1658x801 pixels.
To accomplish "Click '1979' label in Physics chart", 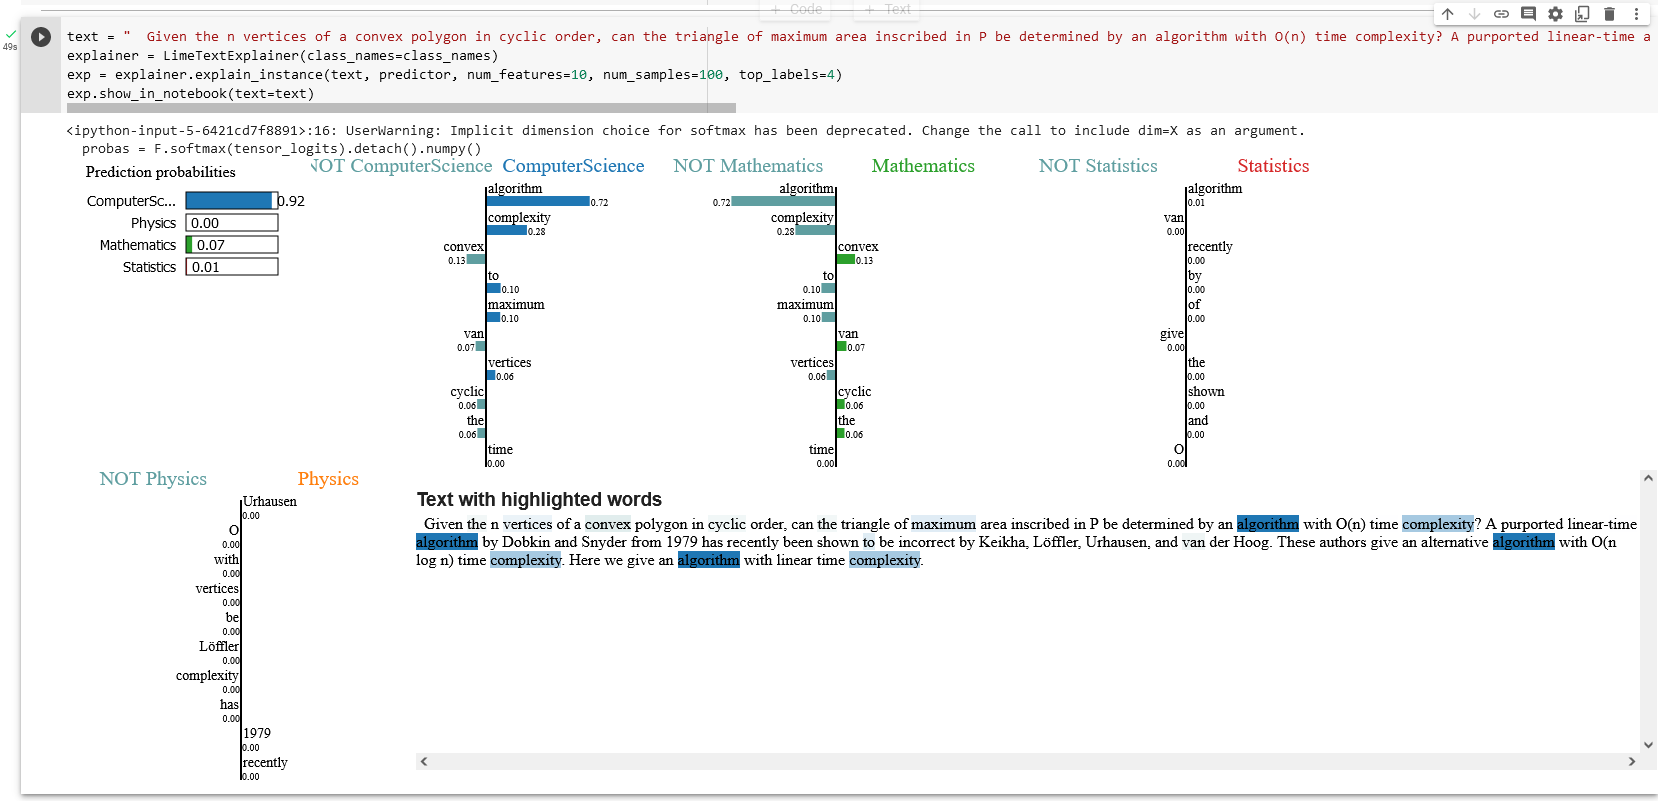I will coord(257,734).
